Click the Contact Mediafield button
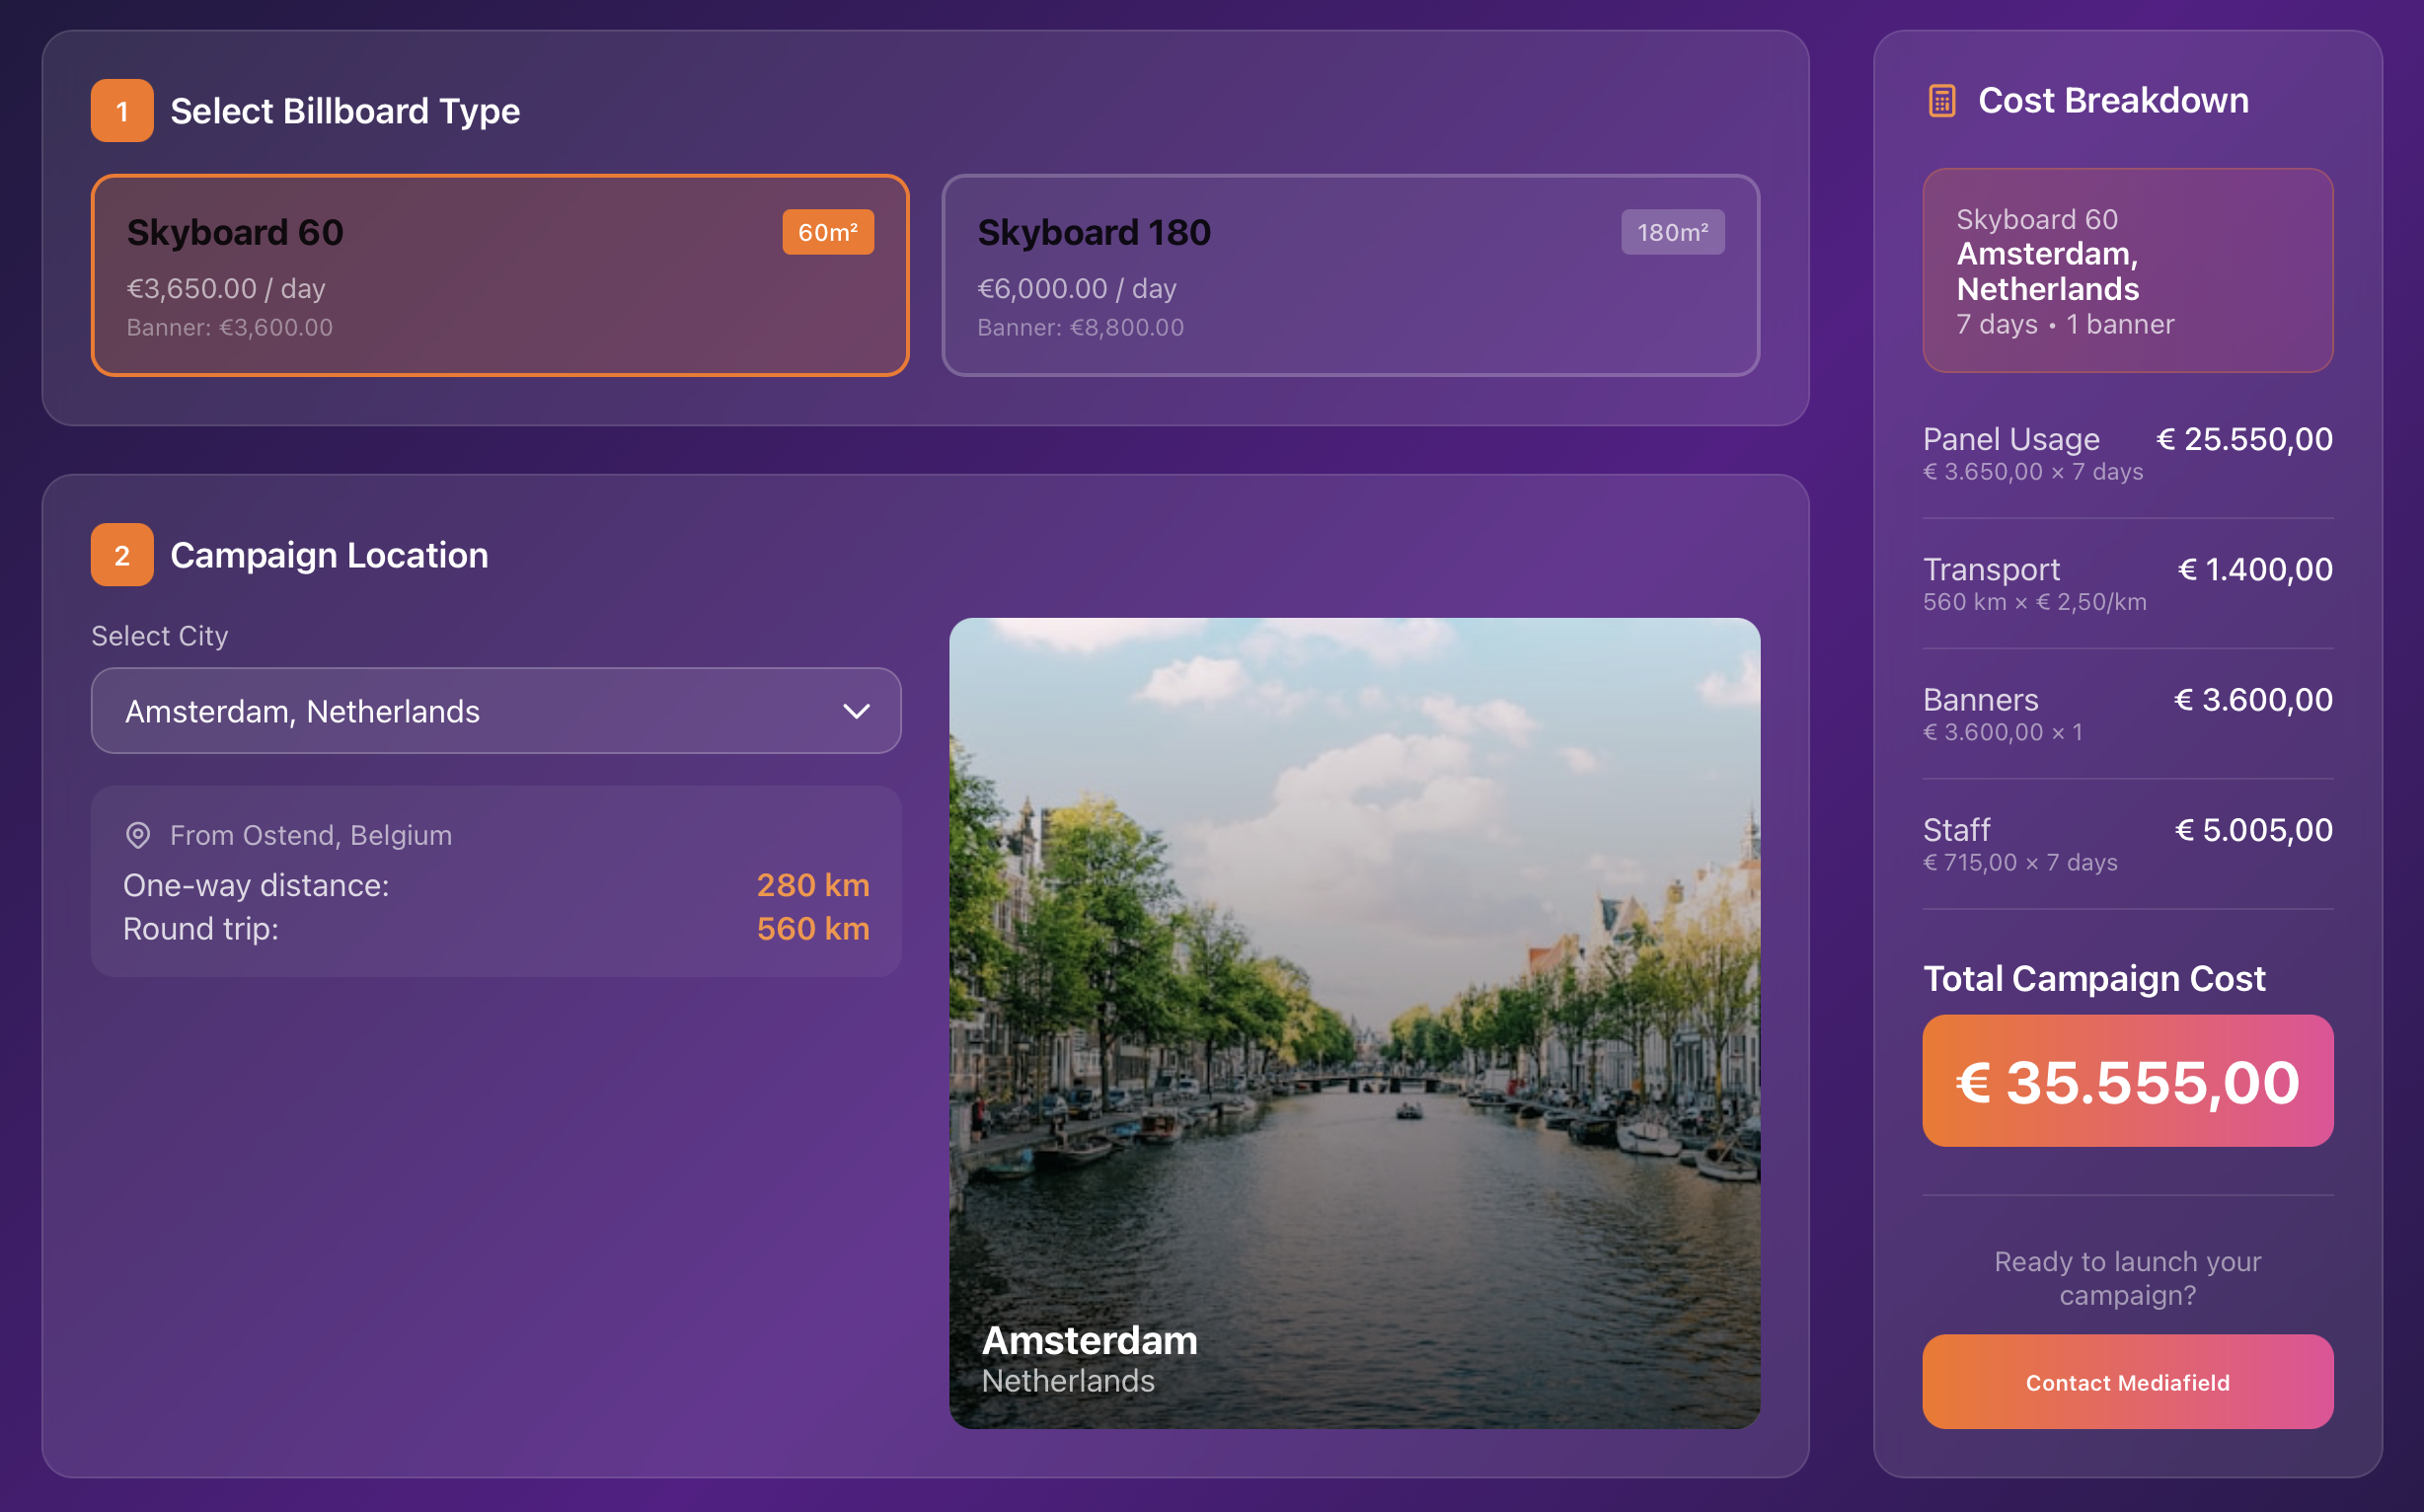This screenshot has height=1512, width=2424. coord(2127,1382)
